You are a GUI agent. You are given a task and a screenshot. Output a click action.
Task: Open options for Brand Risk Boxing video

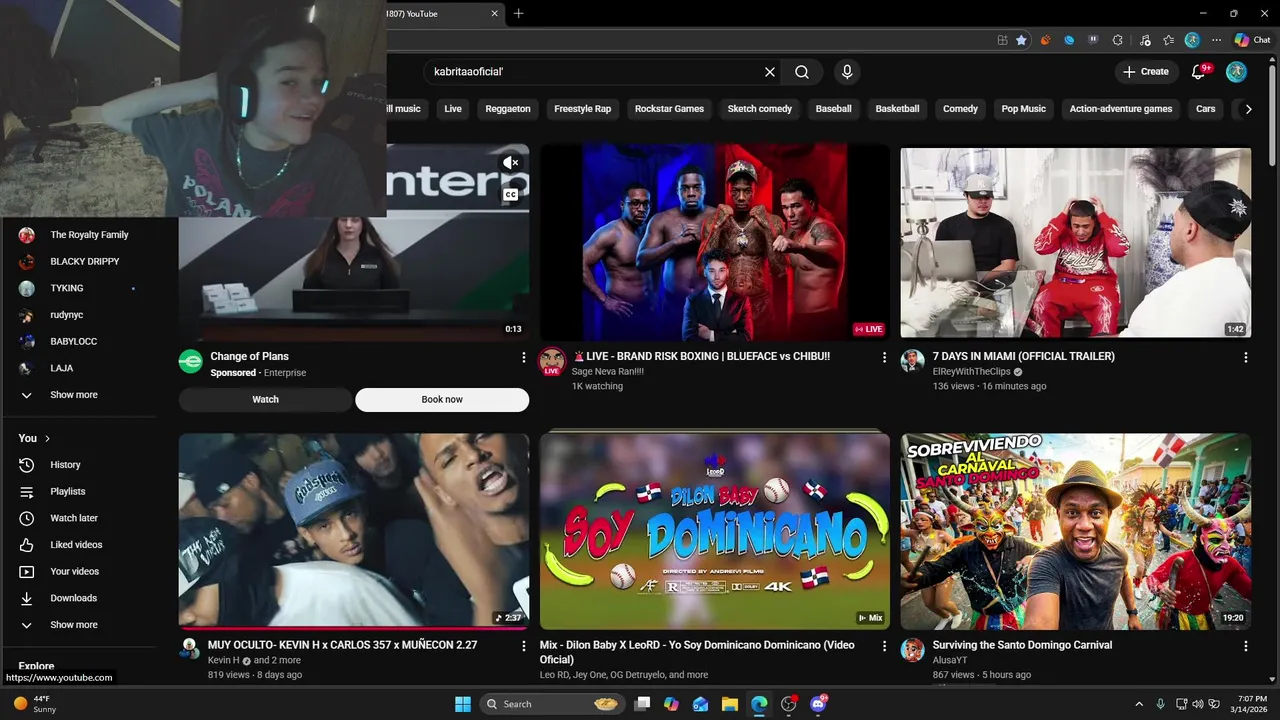pos(884,357)
